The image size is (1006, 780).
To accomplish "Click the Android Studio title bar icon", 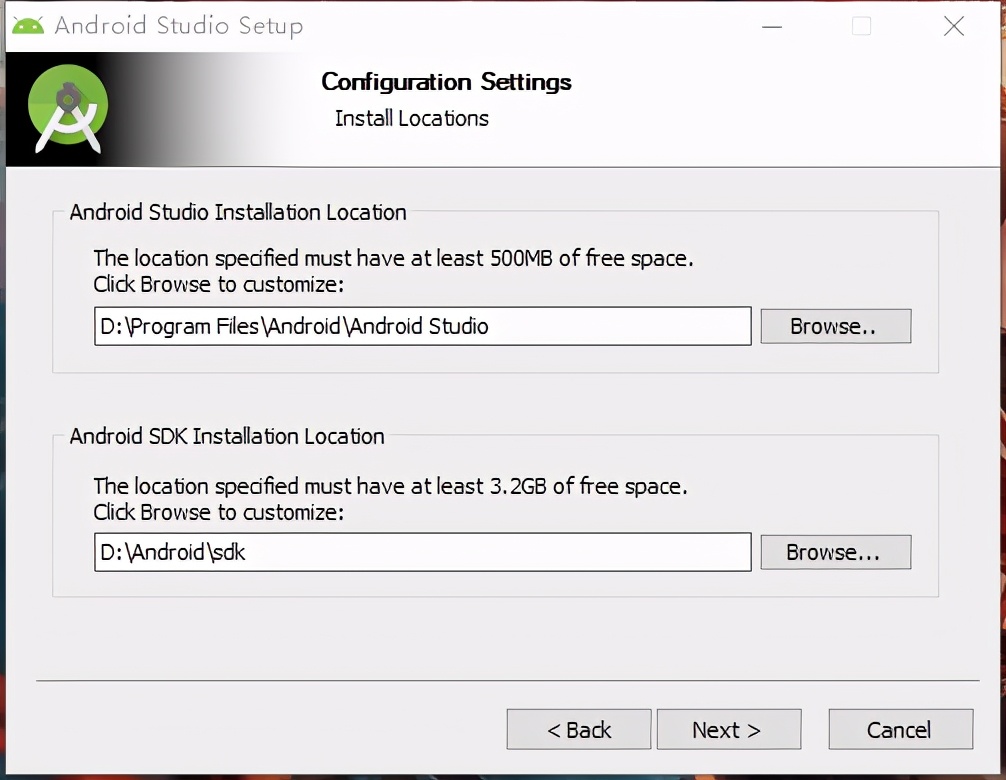I will (28, 26).
